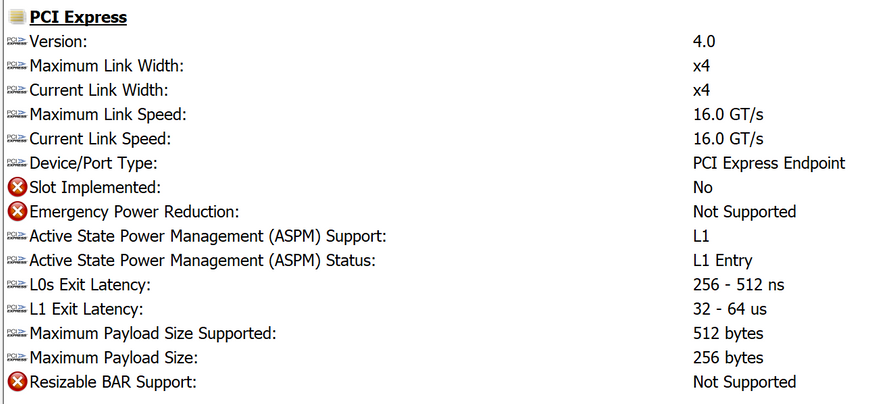The width and height of the screenshot is (877, 404).
Task: Select the ASPM Status row label
Action: pyautogui.click(x=203, y=260)
